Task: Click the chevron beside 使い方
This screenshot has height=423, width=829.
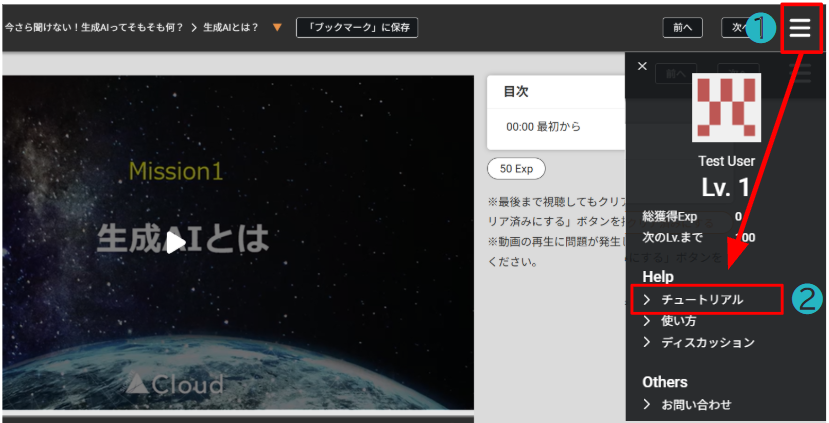Action: pos(647,321)
